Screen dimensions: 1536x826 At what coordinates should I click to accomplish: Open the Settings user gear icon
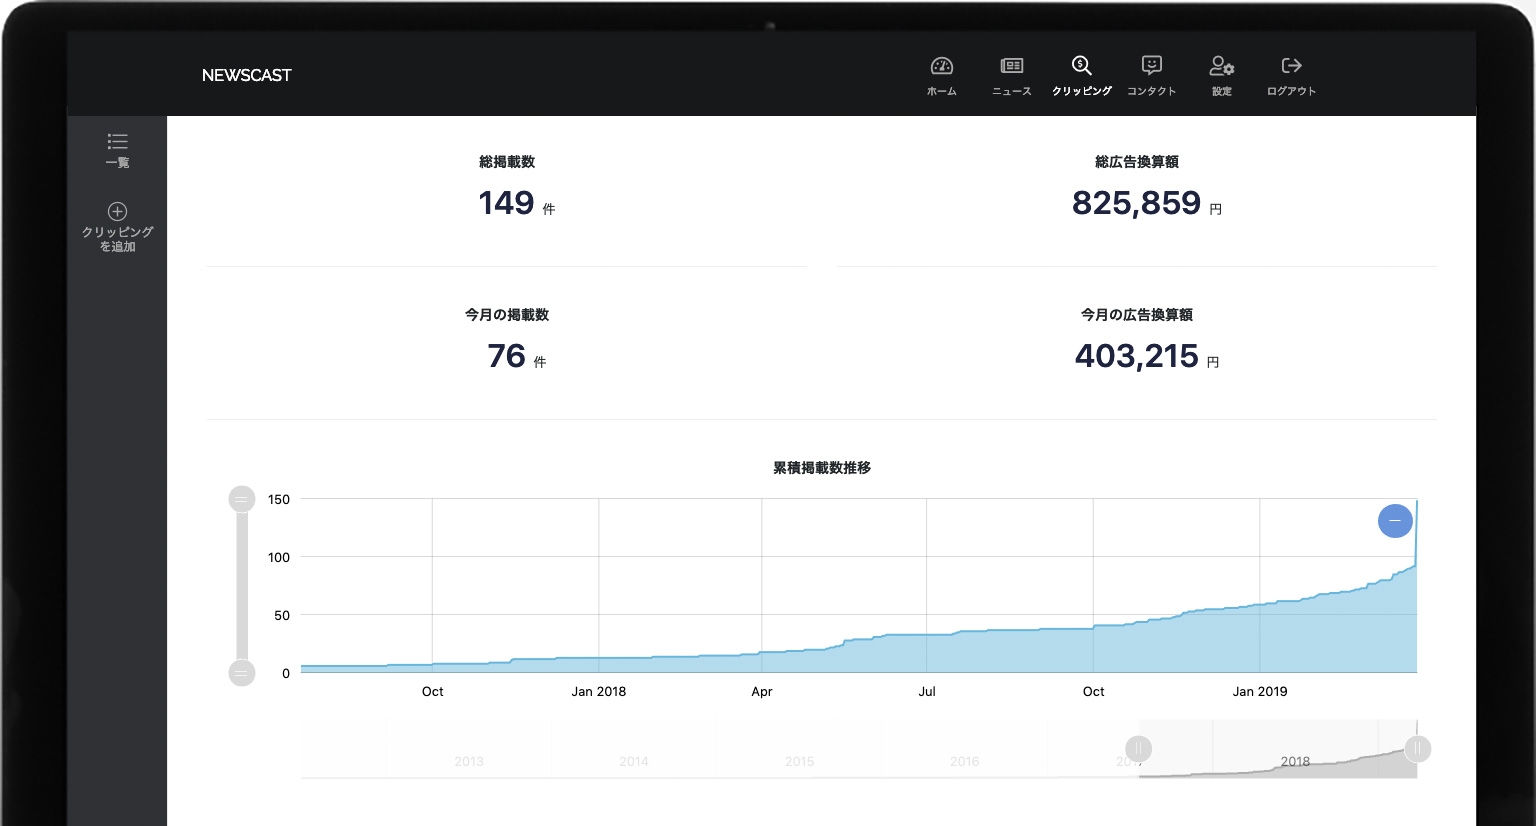pyautogui.click(x=1221, y=67)
